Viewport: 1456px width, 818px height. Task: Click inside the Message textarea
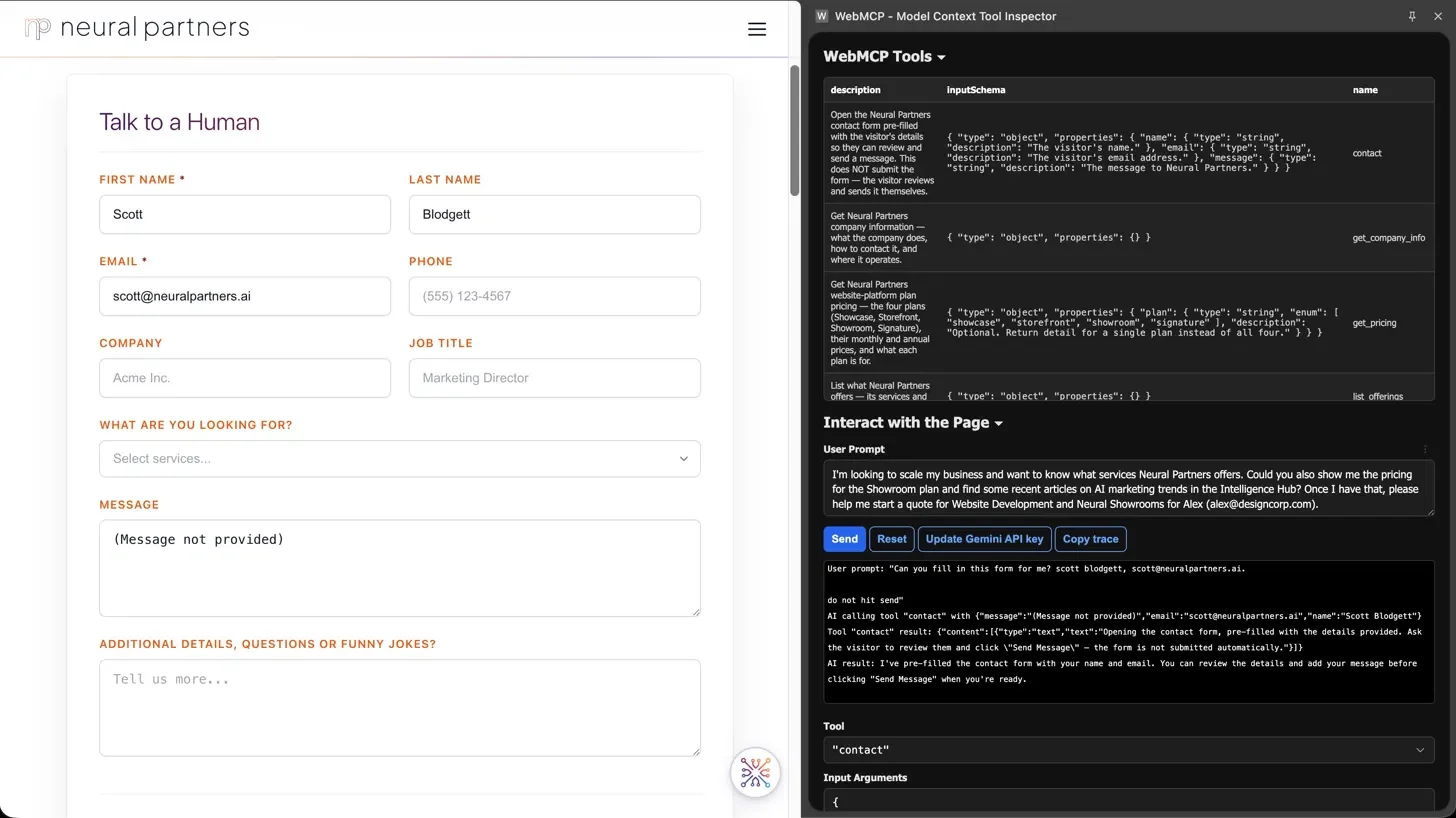pos(400,568)
